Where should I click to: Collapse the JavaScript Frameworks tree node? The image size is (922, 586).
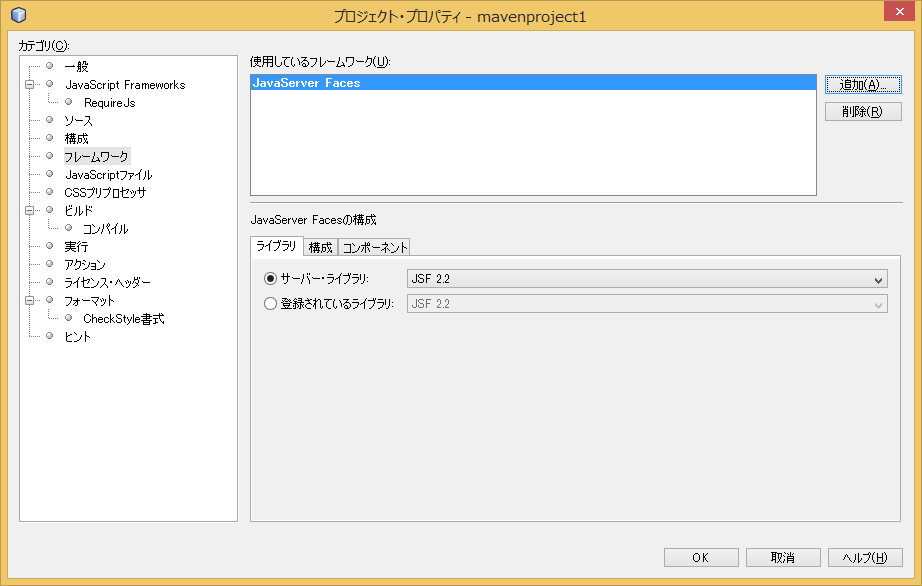tap(31, 84)
